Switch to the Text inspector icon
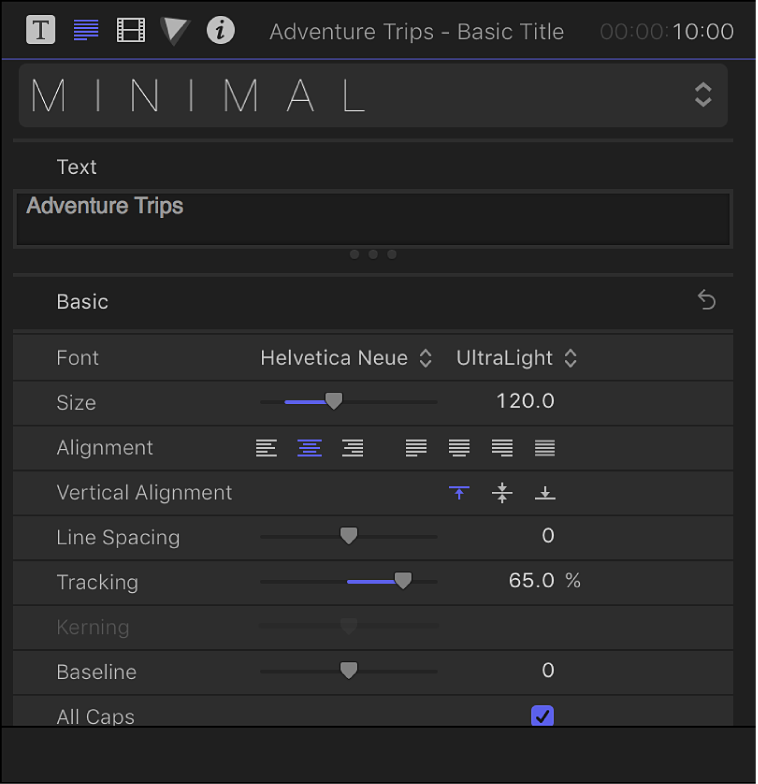Screen dimensions: 758x784 click(86, 30)
